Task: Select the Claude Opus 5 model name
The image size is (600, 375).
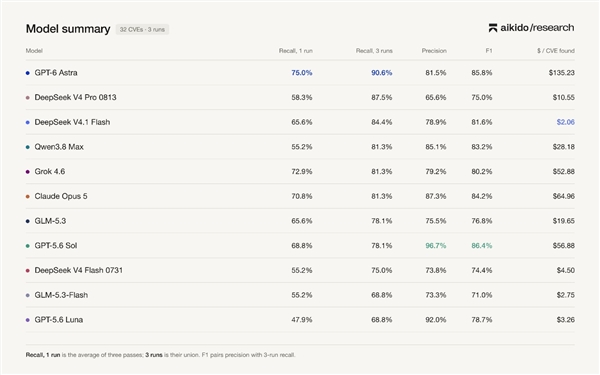Action: pyautogui.click(x=61, y=196)
